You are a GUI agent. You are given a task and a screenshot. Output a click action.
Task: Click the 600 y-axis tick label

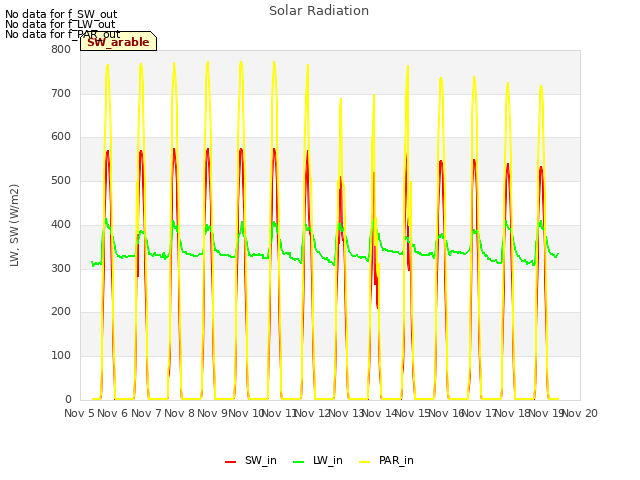(x=61, y=137)
